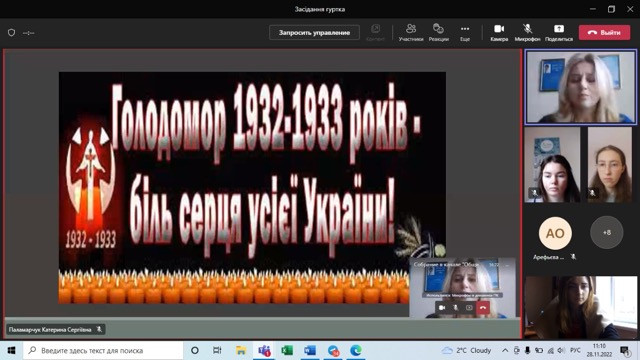Click the microphone icon in mini call window
The height and width of the screenshot is (360, 640).
click(x=456, y=307)
